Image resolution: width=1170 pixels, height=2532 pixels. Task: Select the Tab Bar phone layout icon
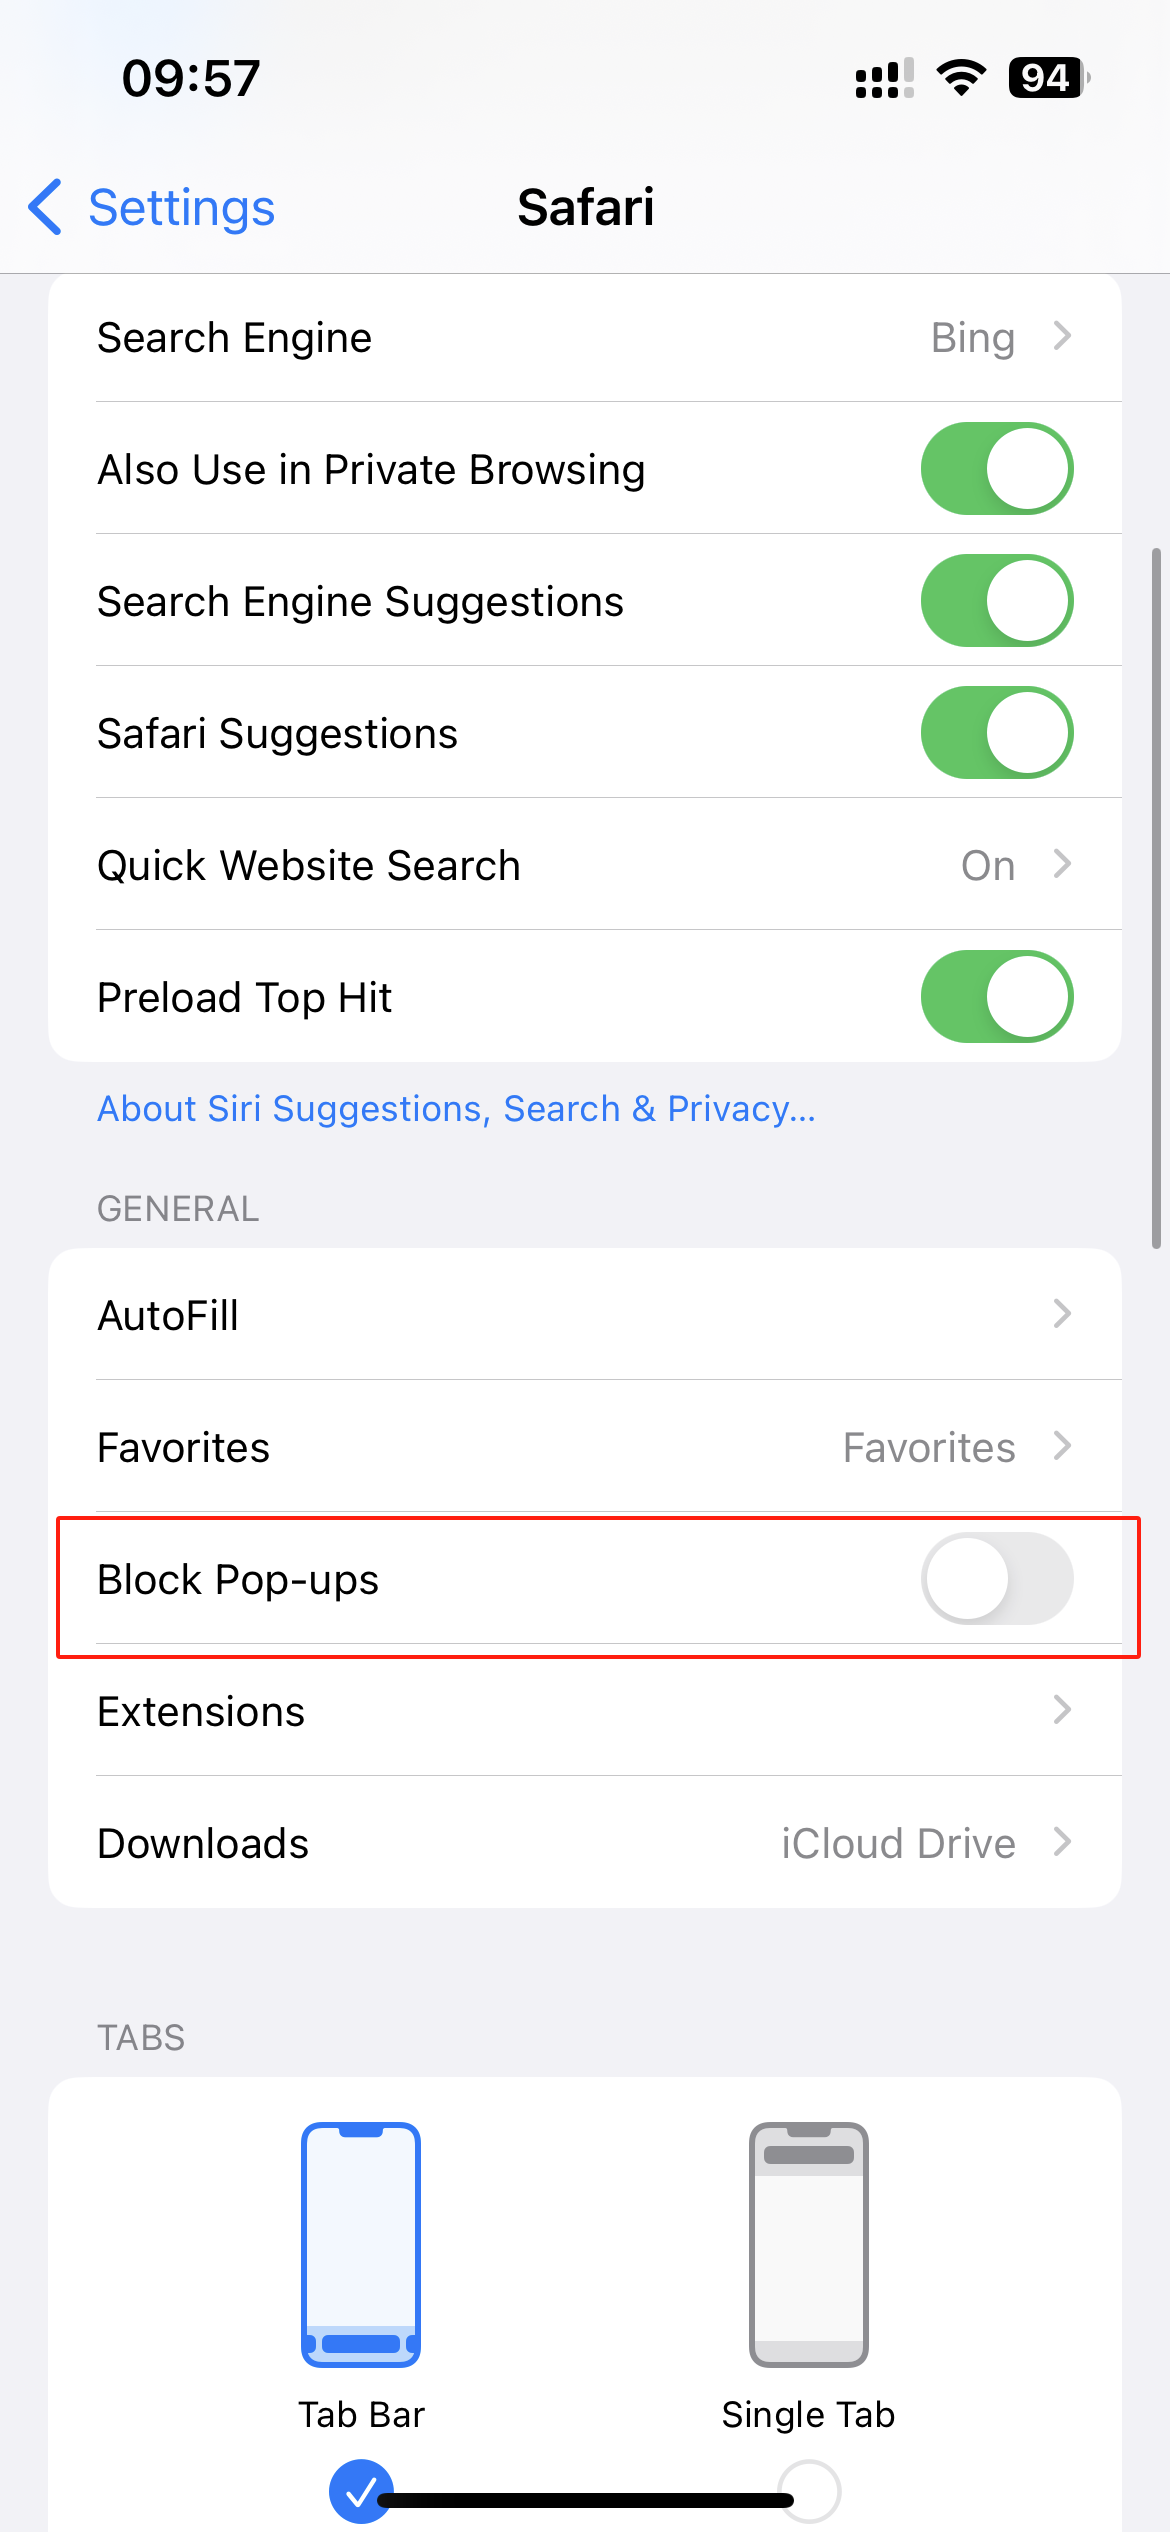coord(361,2244)
